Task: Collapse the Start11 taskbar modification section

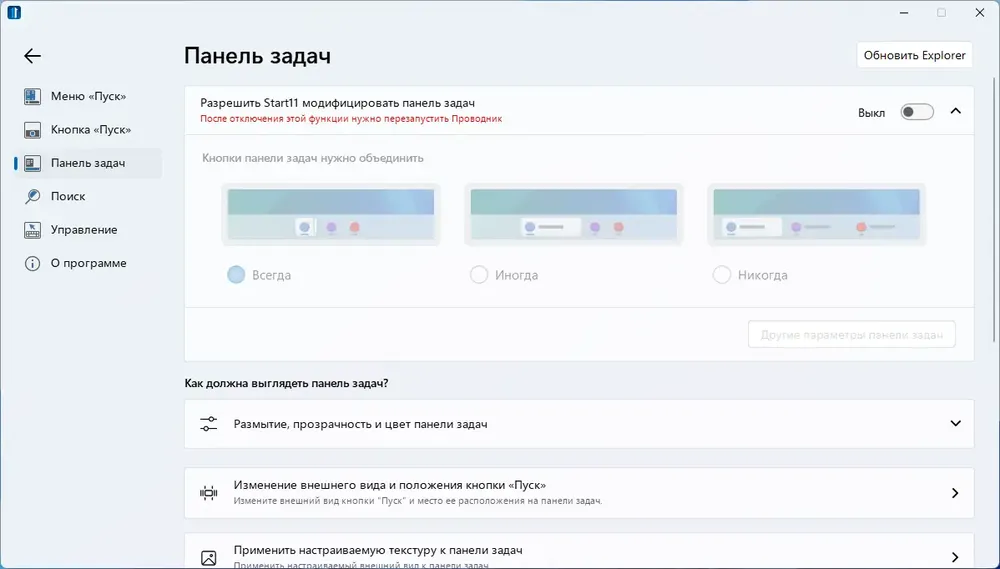Action: 955,111
